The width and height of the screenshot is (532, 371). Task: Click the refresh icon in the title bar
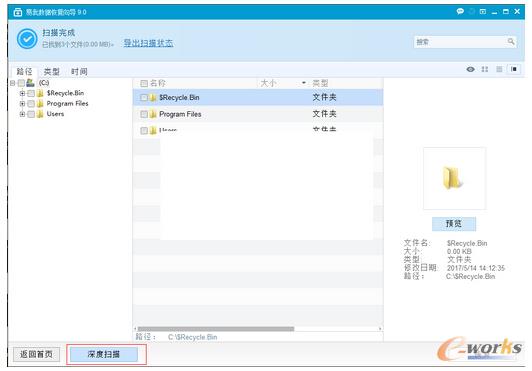[x=472, y=12]
